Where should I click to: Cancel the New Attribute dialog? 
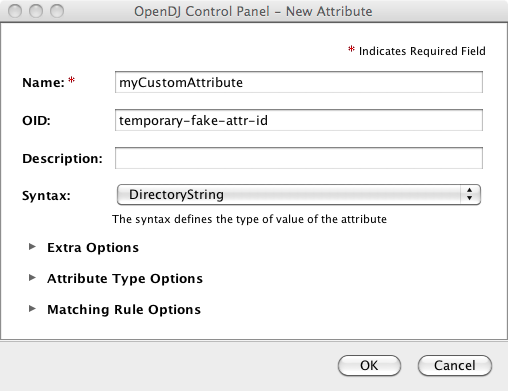pyautogui.click(x=455, y=365)
